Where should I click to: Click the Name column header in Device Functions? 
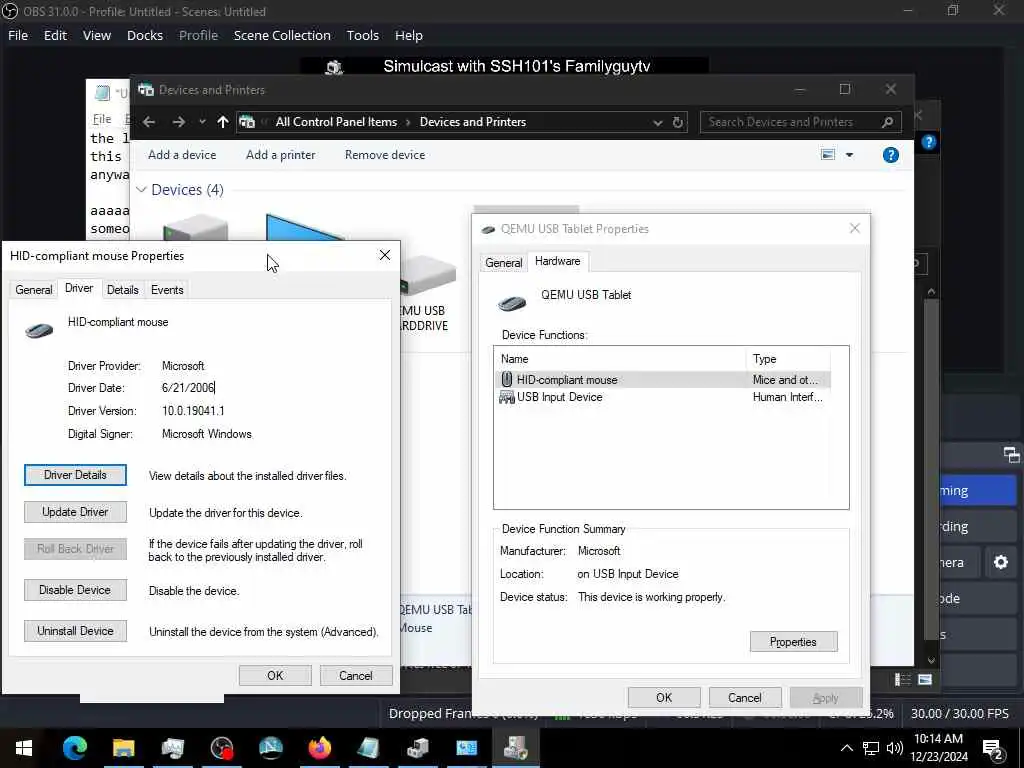620,359
